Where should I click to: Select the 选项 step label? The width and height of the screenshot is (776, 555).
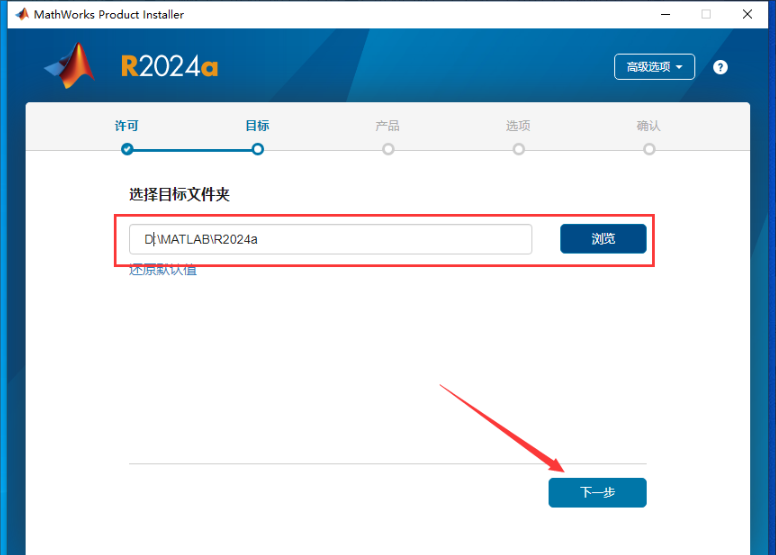point(518,125)
